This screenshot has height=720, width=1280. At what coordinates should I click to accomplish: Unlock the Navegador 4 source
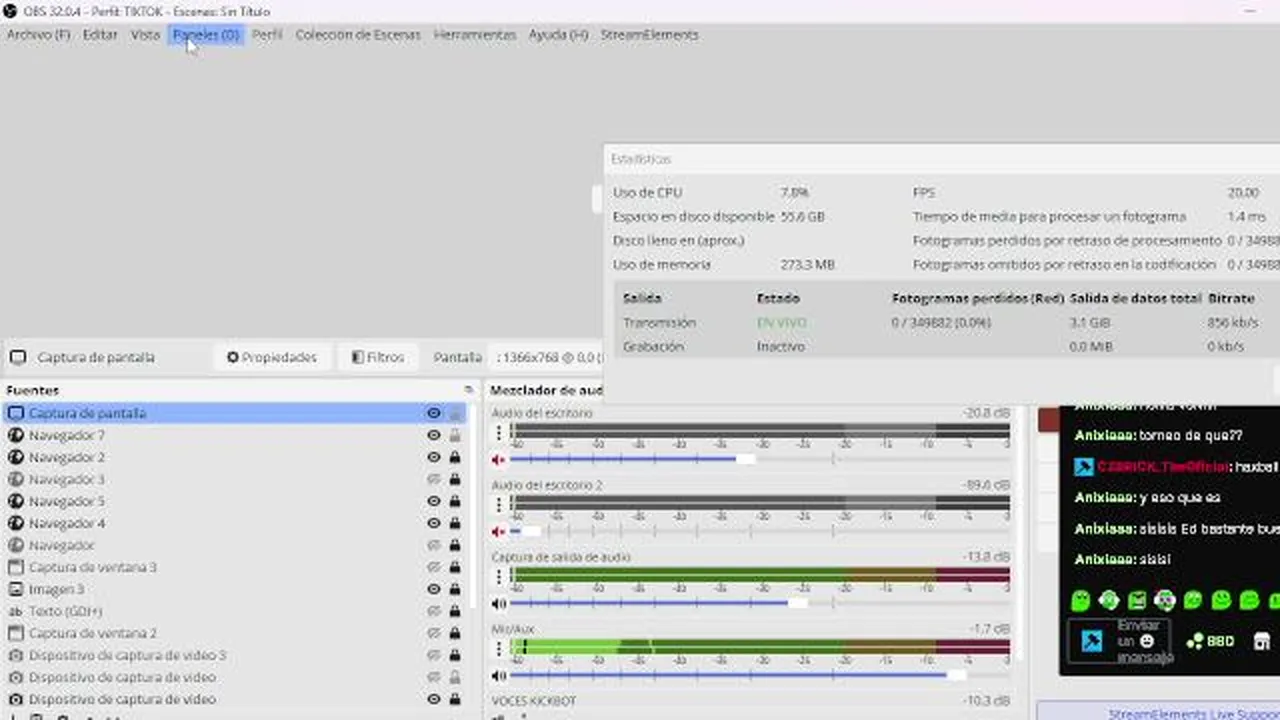(455, 523)
